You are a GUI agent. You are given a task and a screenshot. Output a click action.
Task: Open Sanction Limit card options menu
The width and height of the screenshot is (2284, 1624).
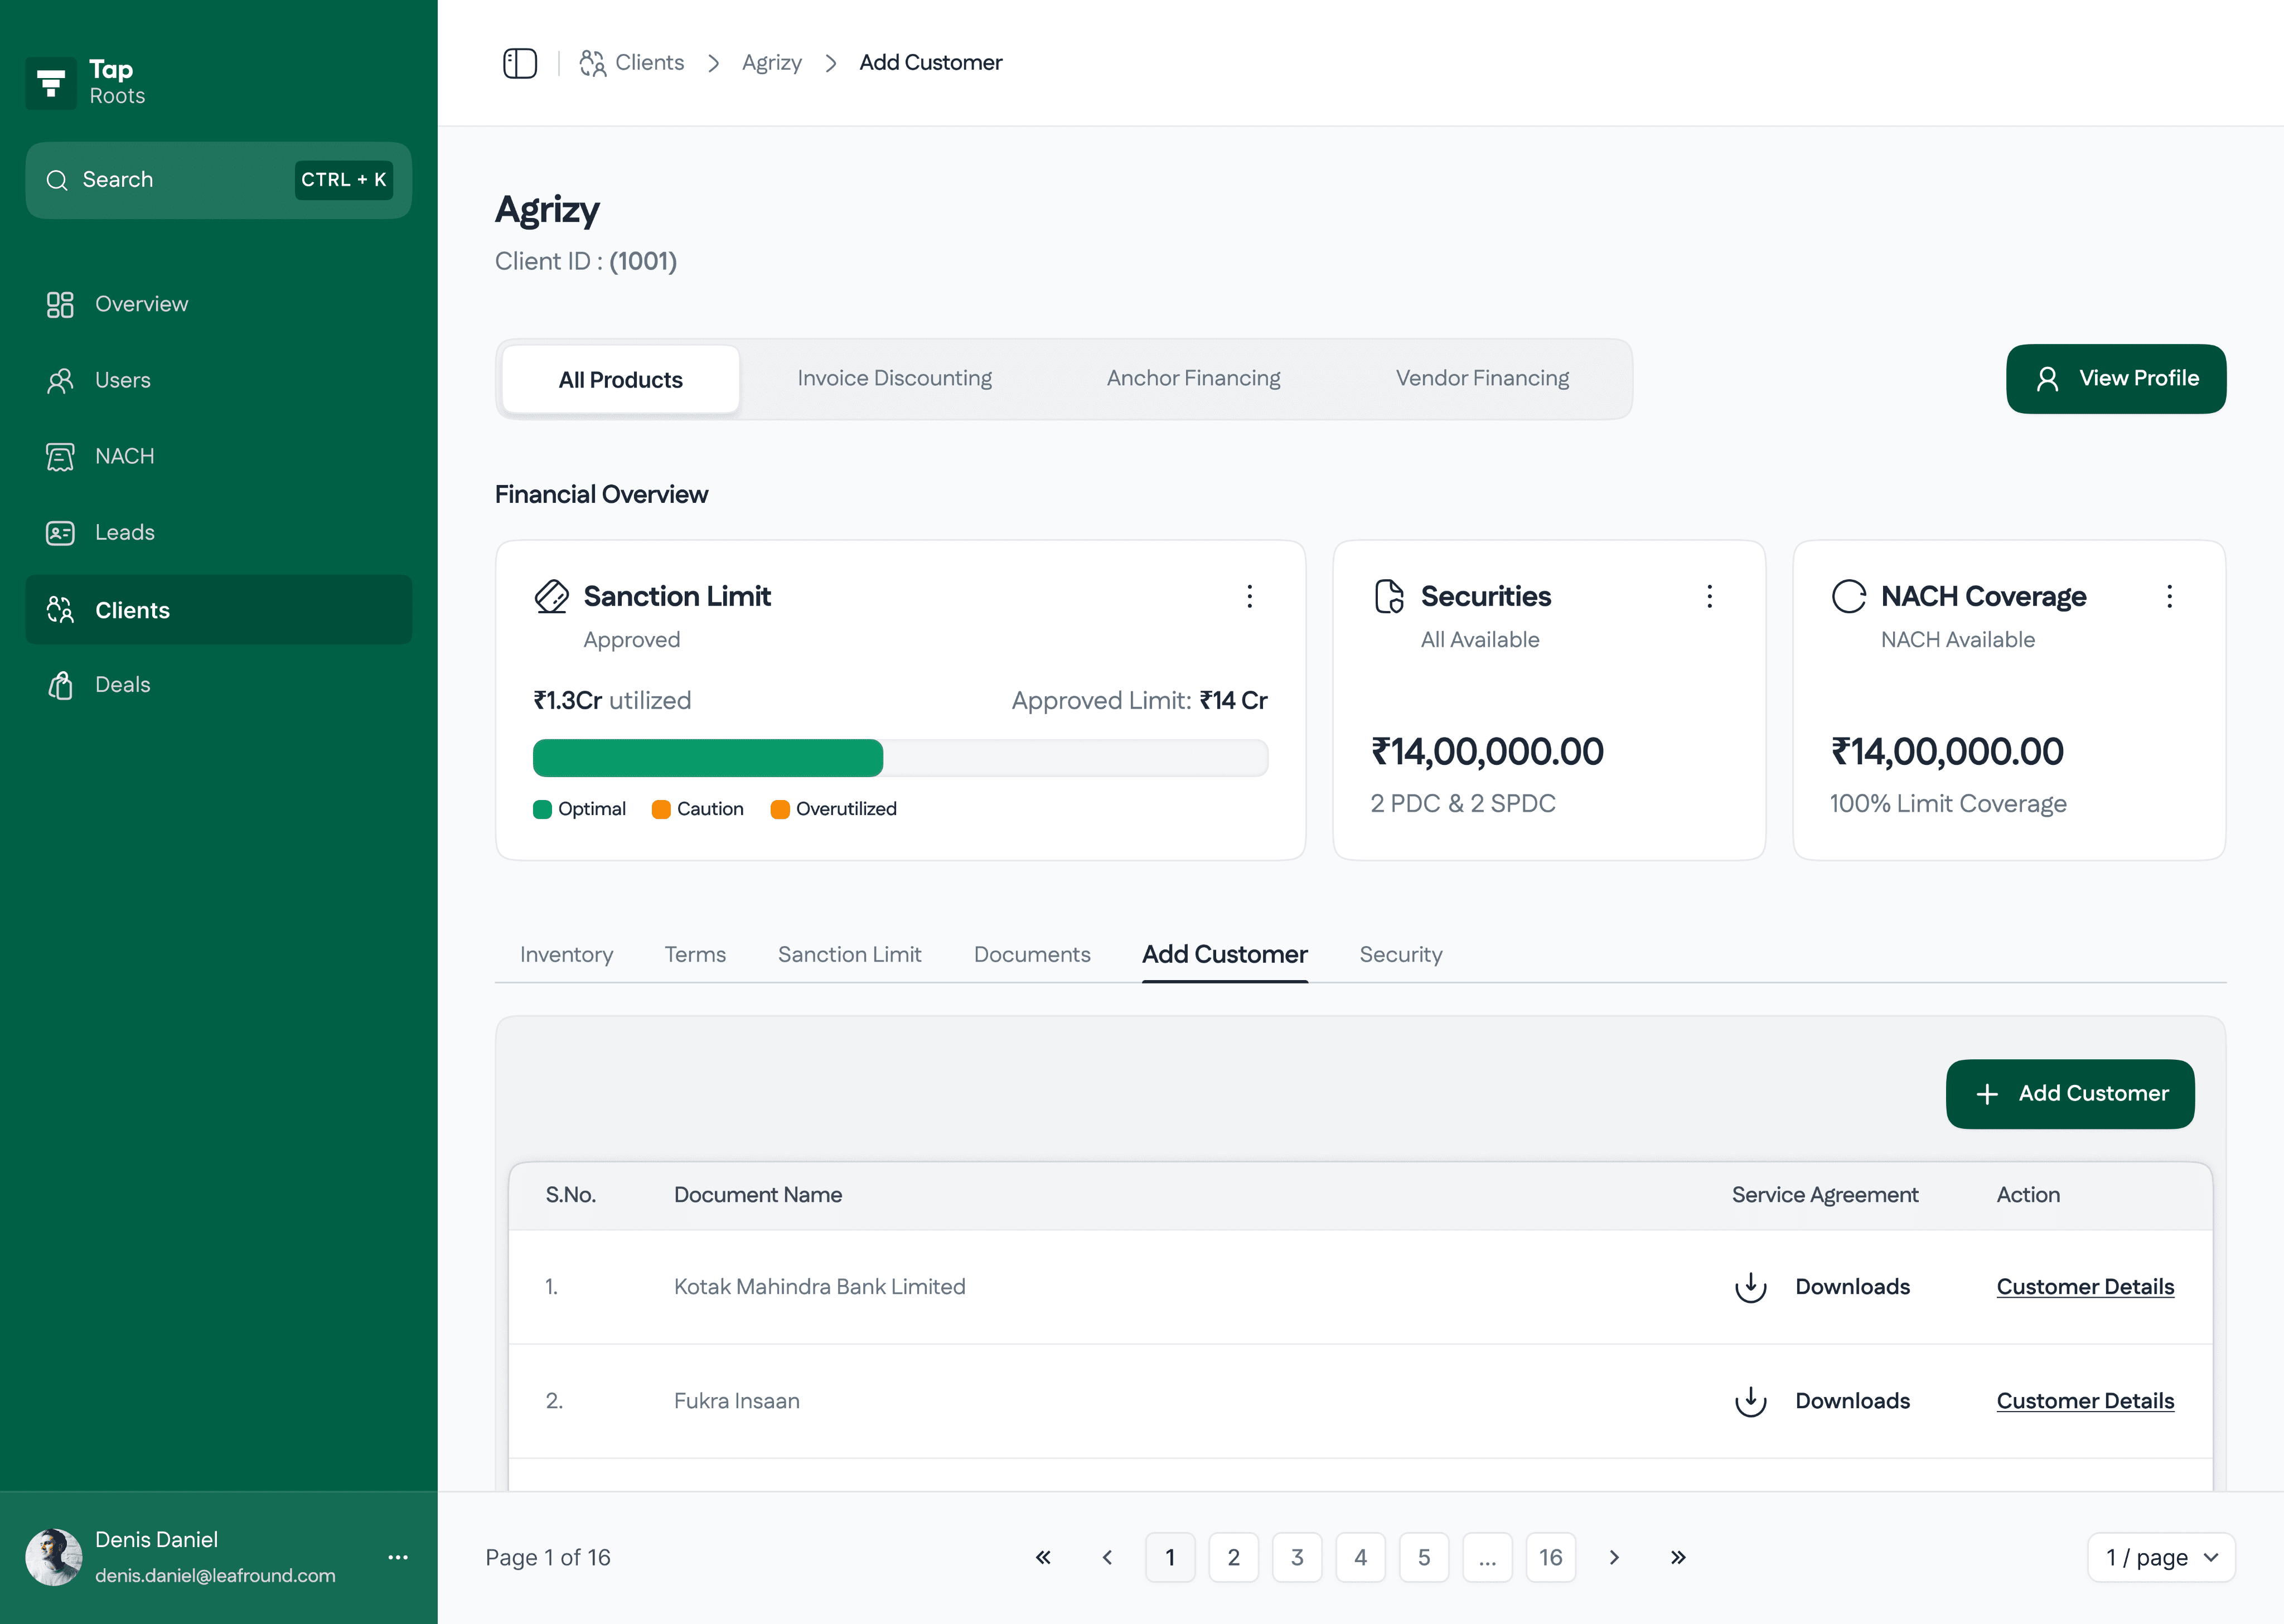pos(1249,597)
